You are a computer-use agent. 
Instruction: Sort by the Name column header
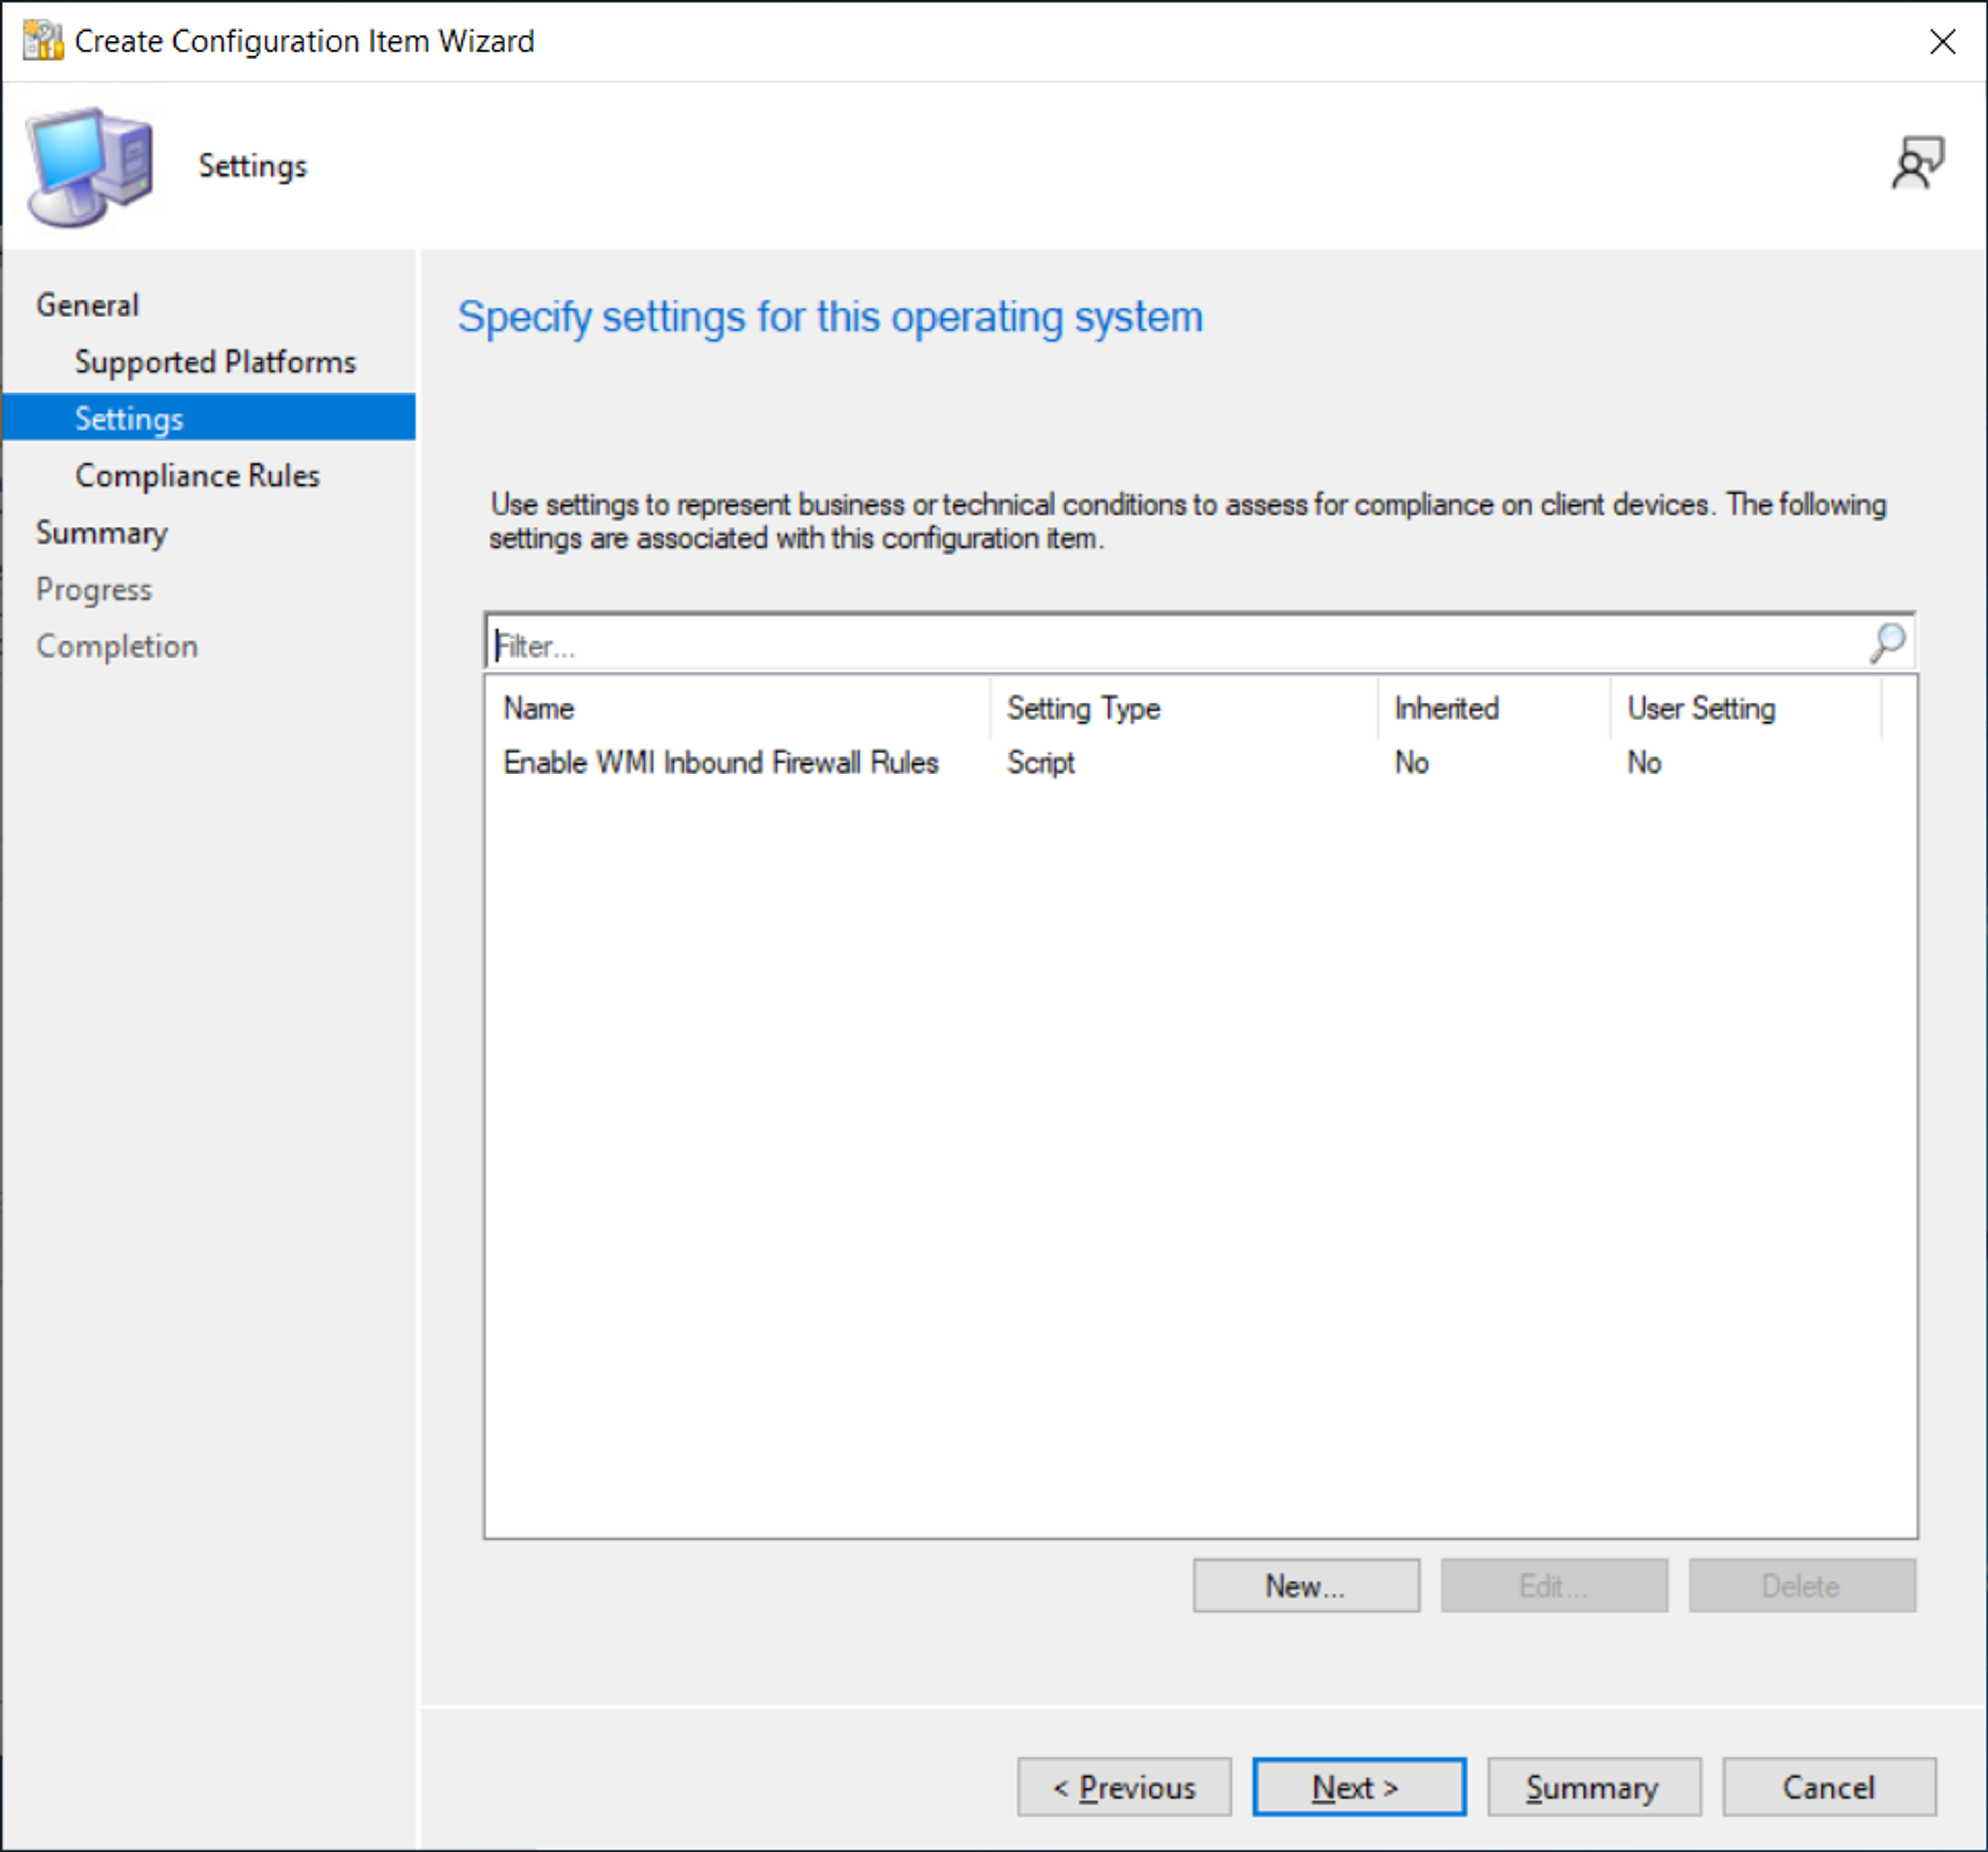tap(738, 708)
